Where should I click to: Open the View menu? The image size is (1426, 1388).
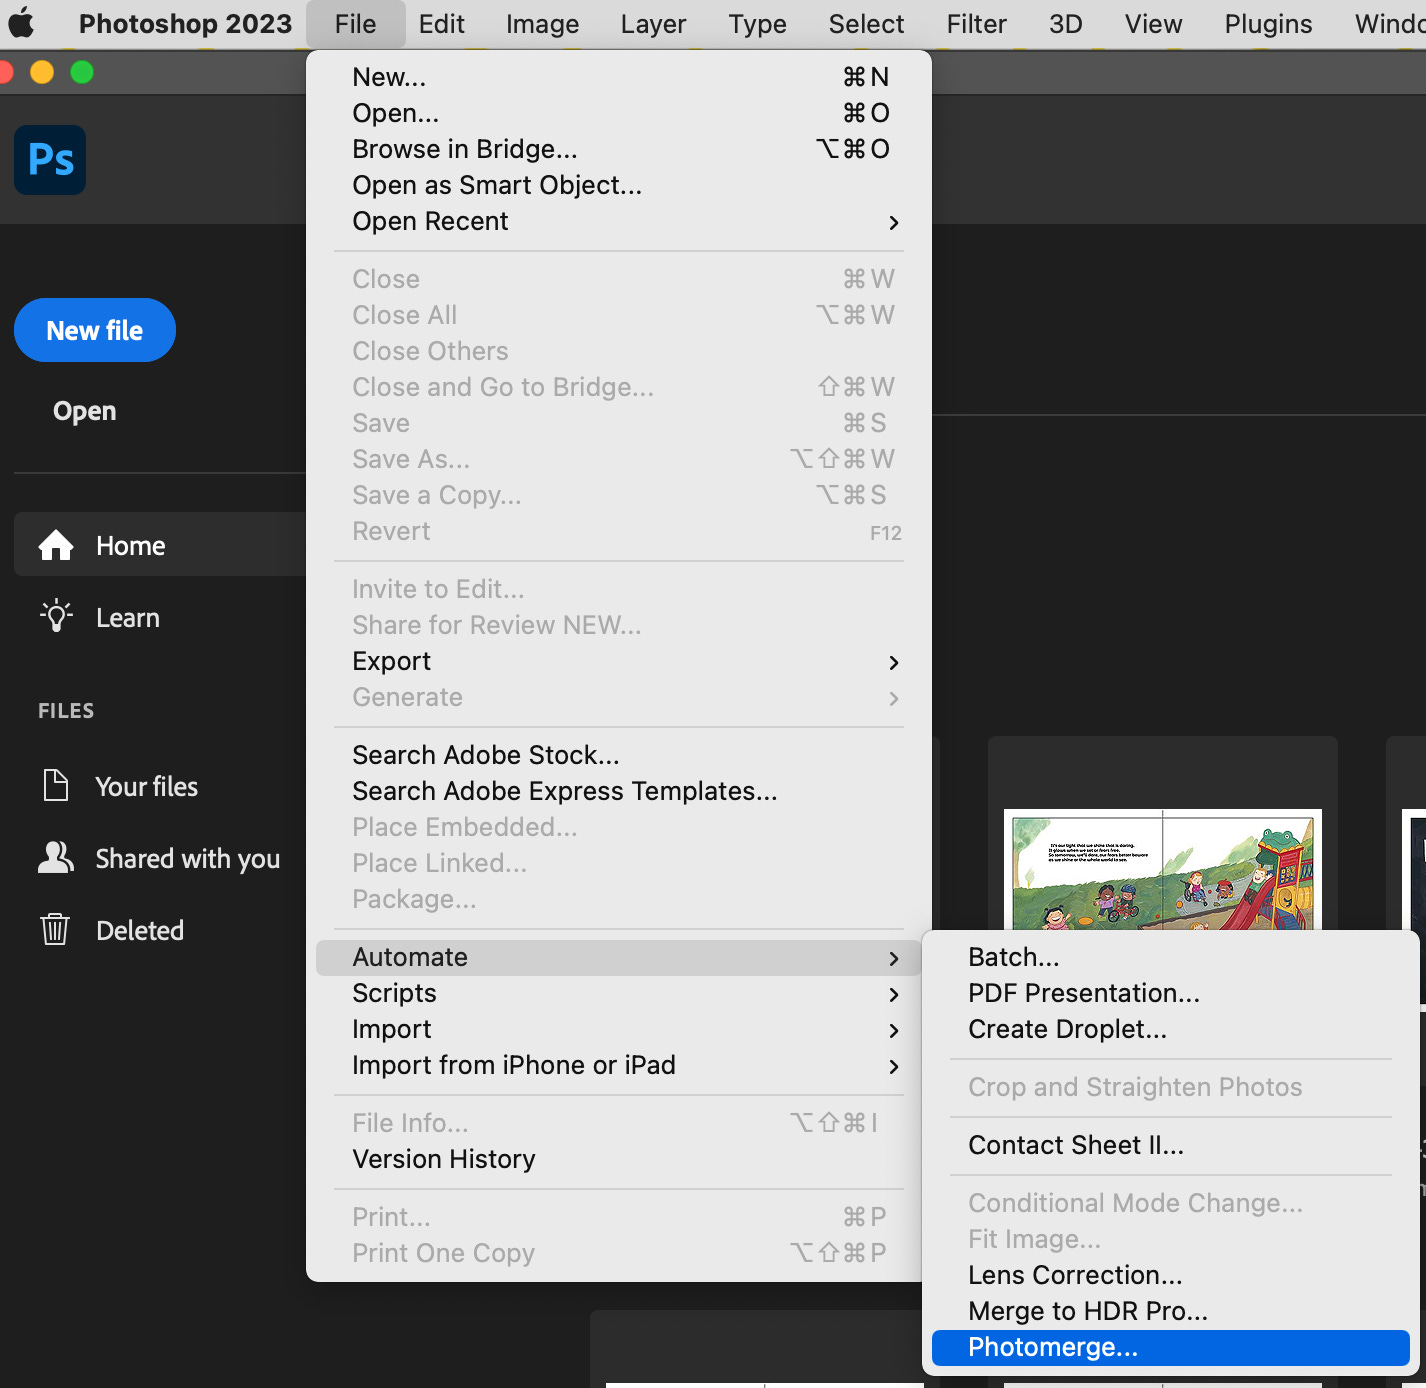pyautogui.click(x=1153, y=24)
